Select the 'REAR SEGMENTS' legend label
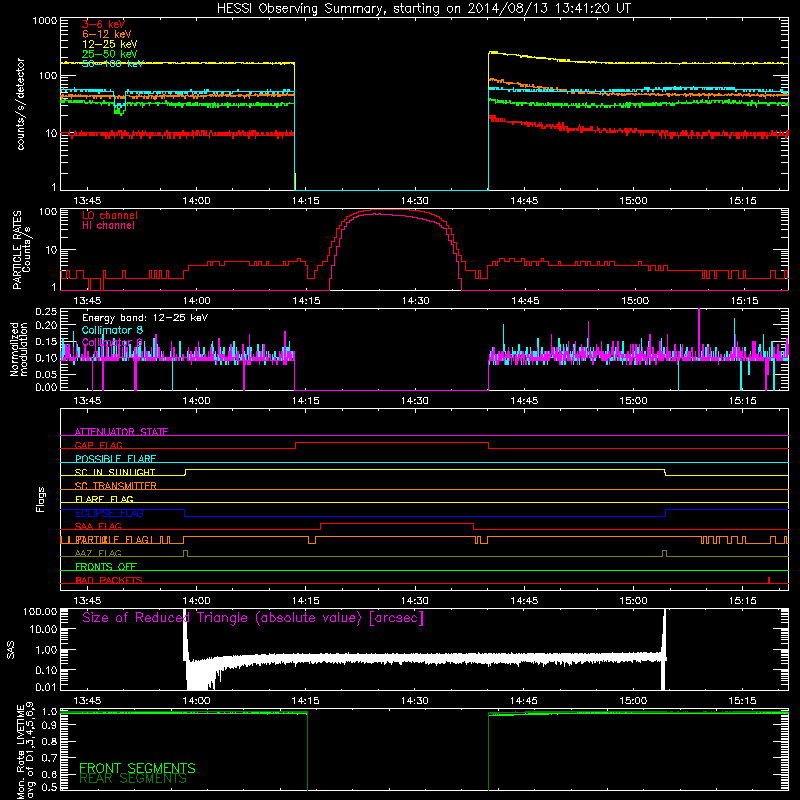 (133, 779)
